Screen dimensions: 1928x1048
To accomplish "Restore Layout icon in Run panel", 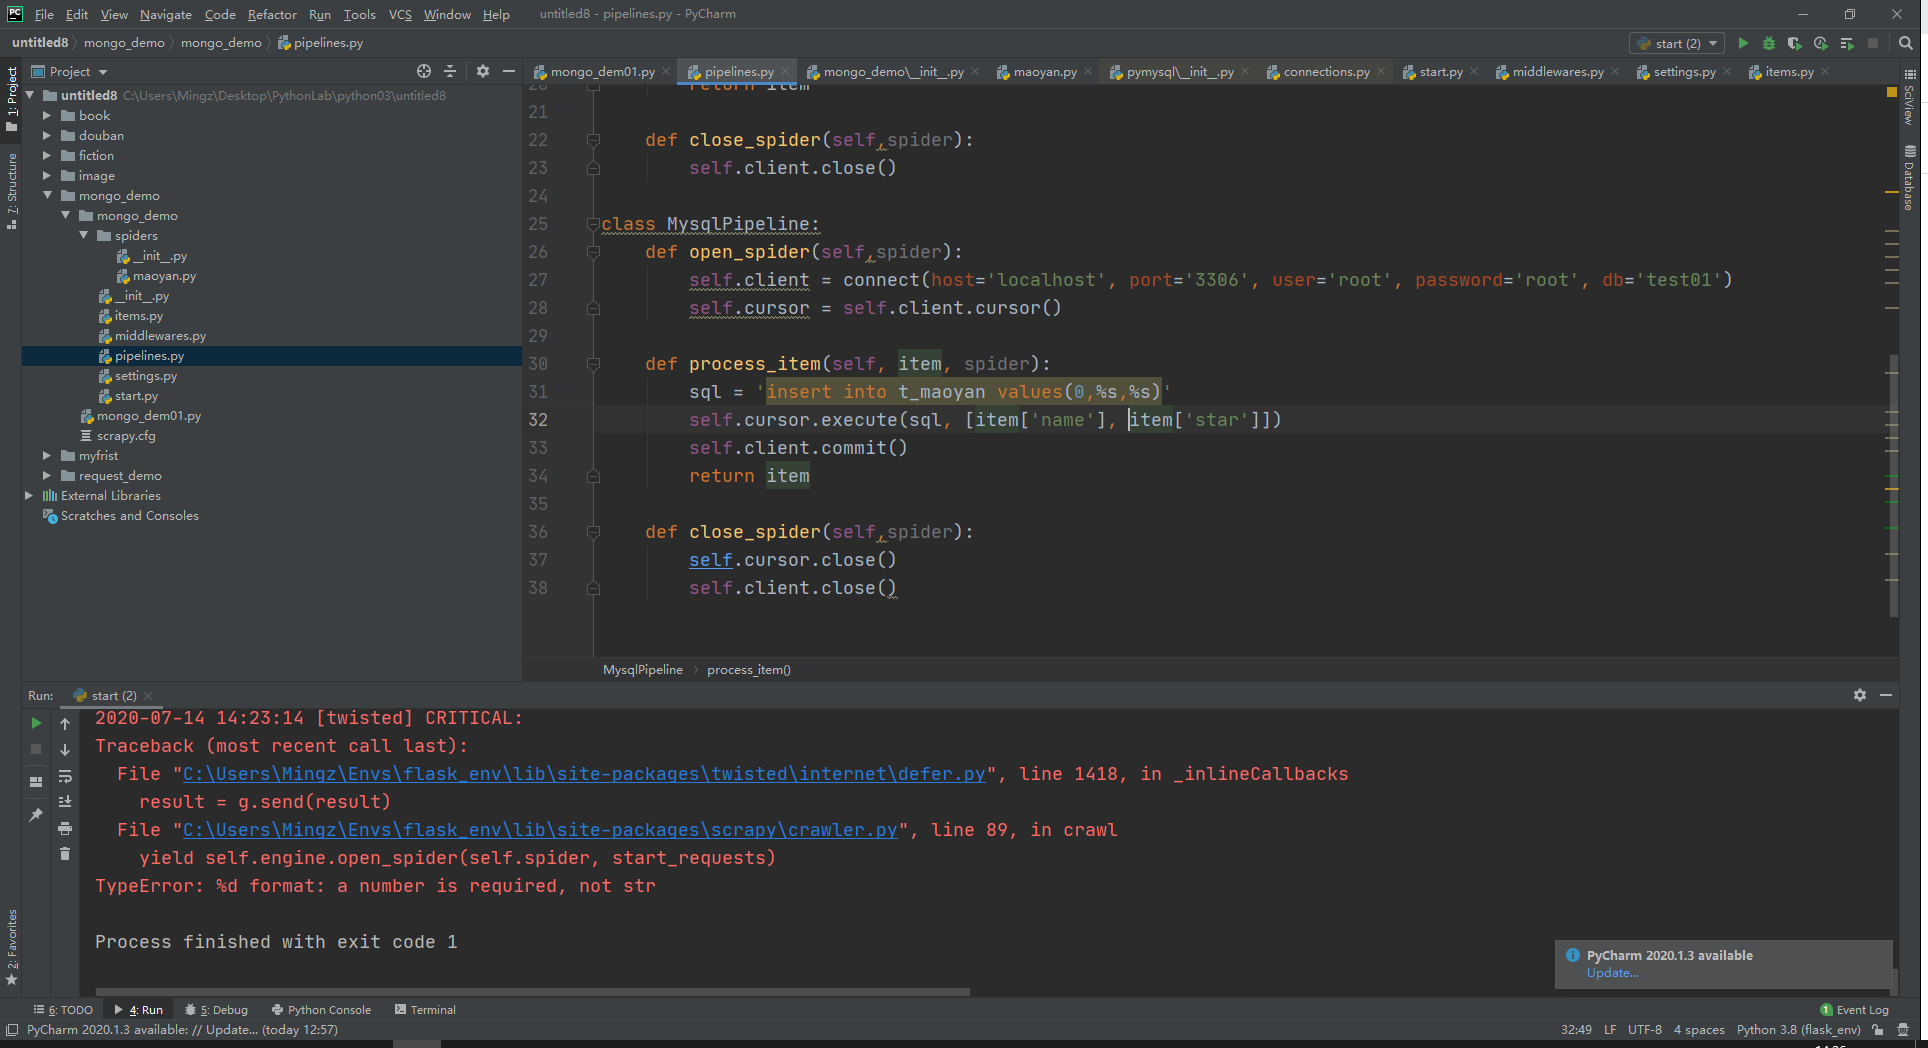I will [36, 782].
